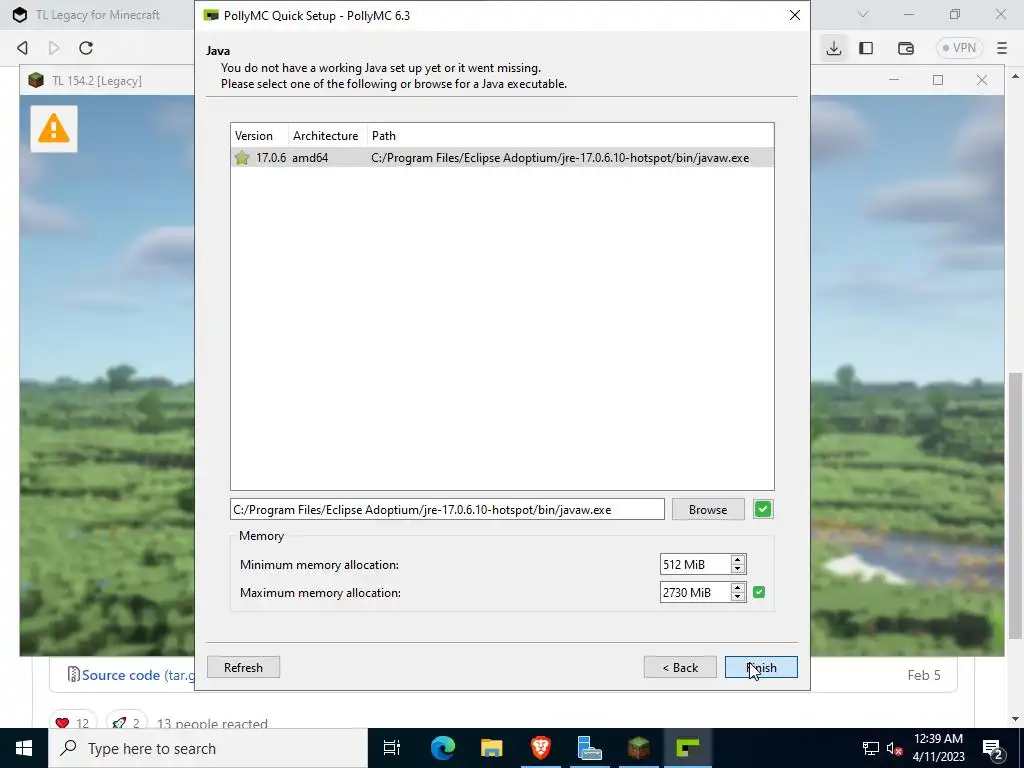Click the browser forward navigation arrow
The width and height of the screenshot is (1024, 768).
click(x=54, y=48)
